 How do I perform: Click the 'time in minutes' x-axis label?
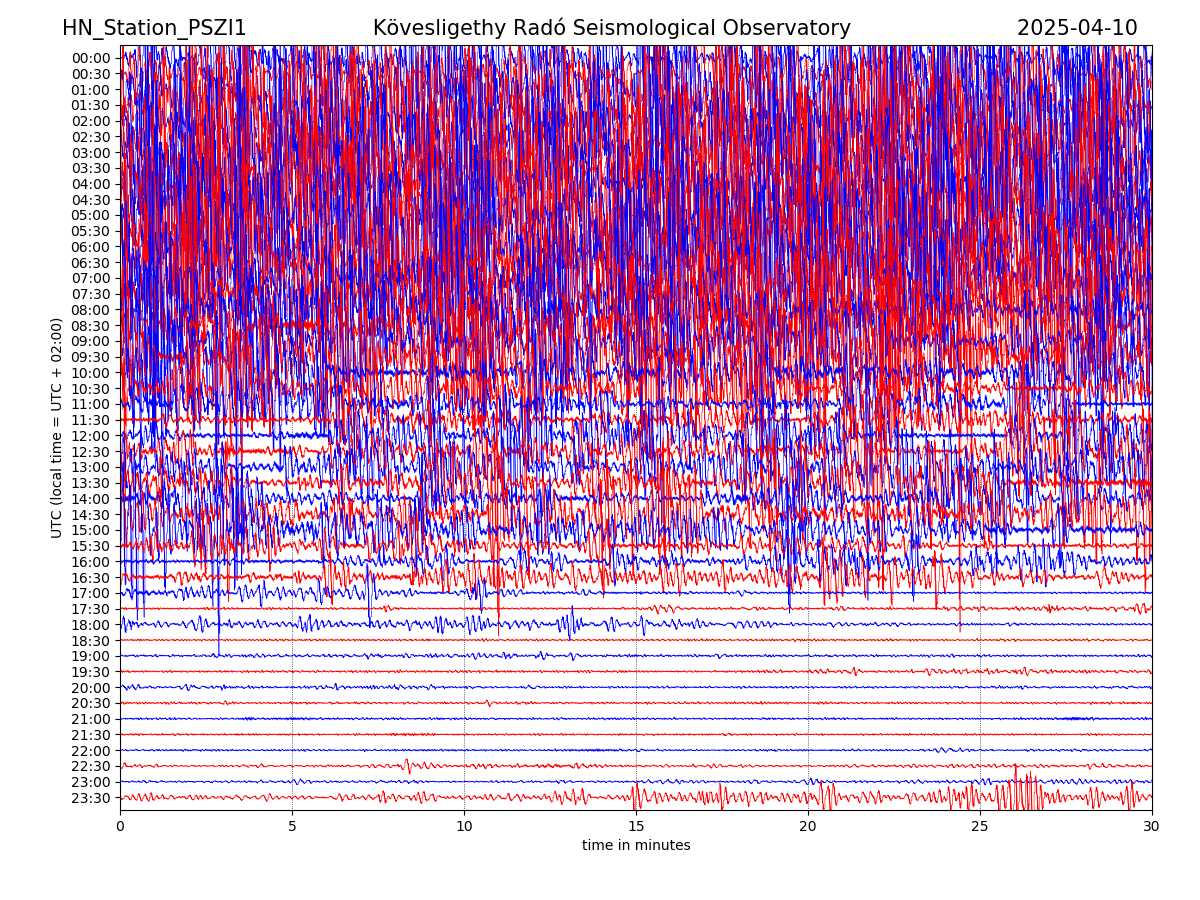(636, 846)
